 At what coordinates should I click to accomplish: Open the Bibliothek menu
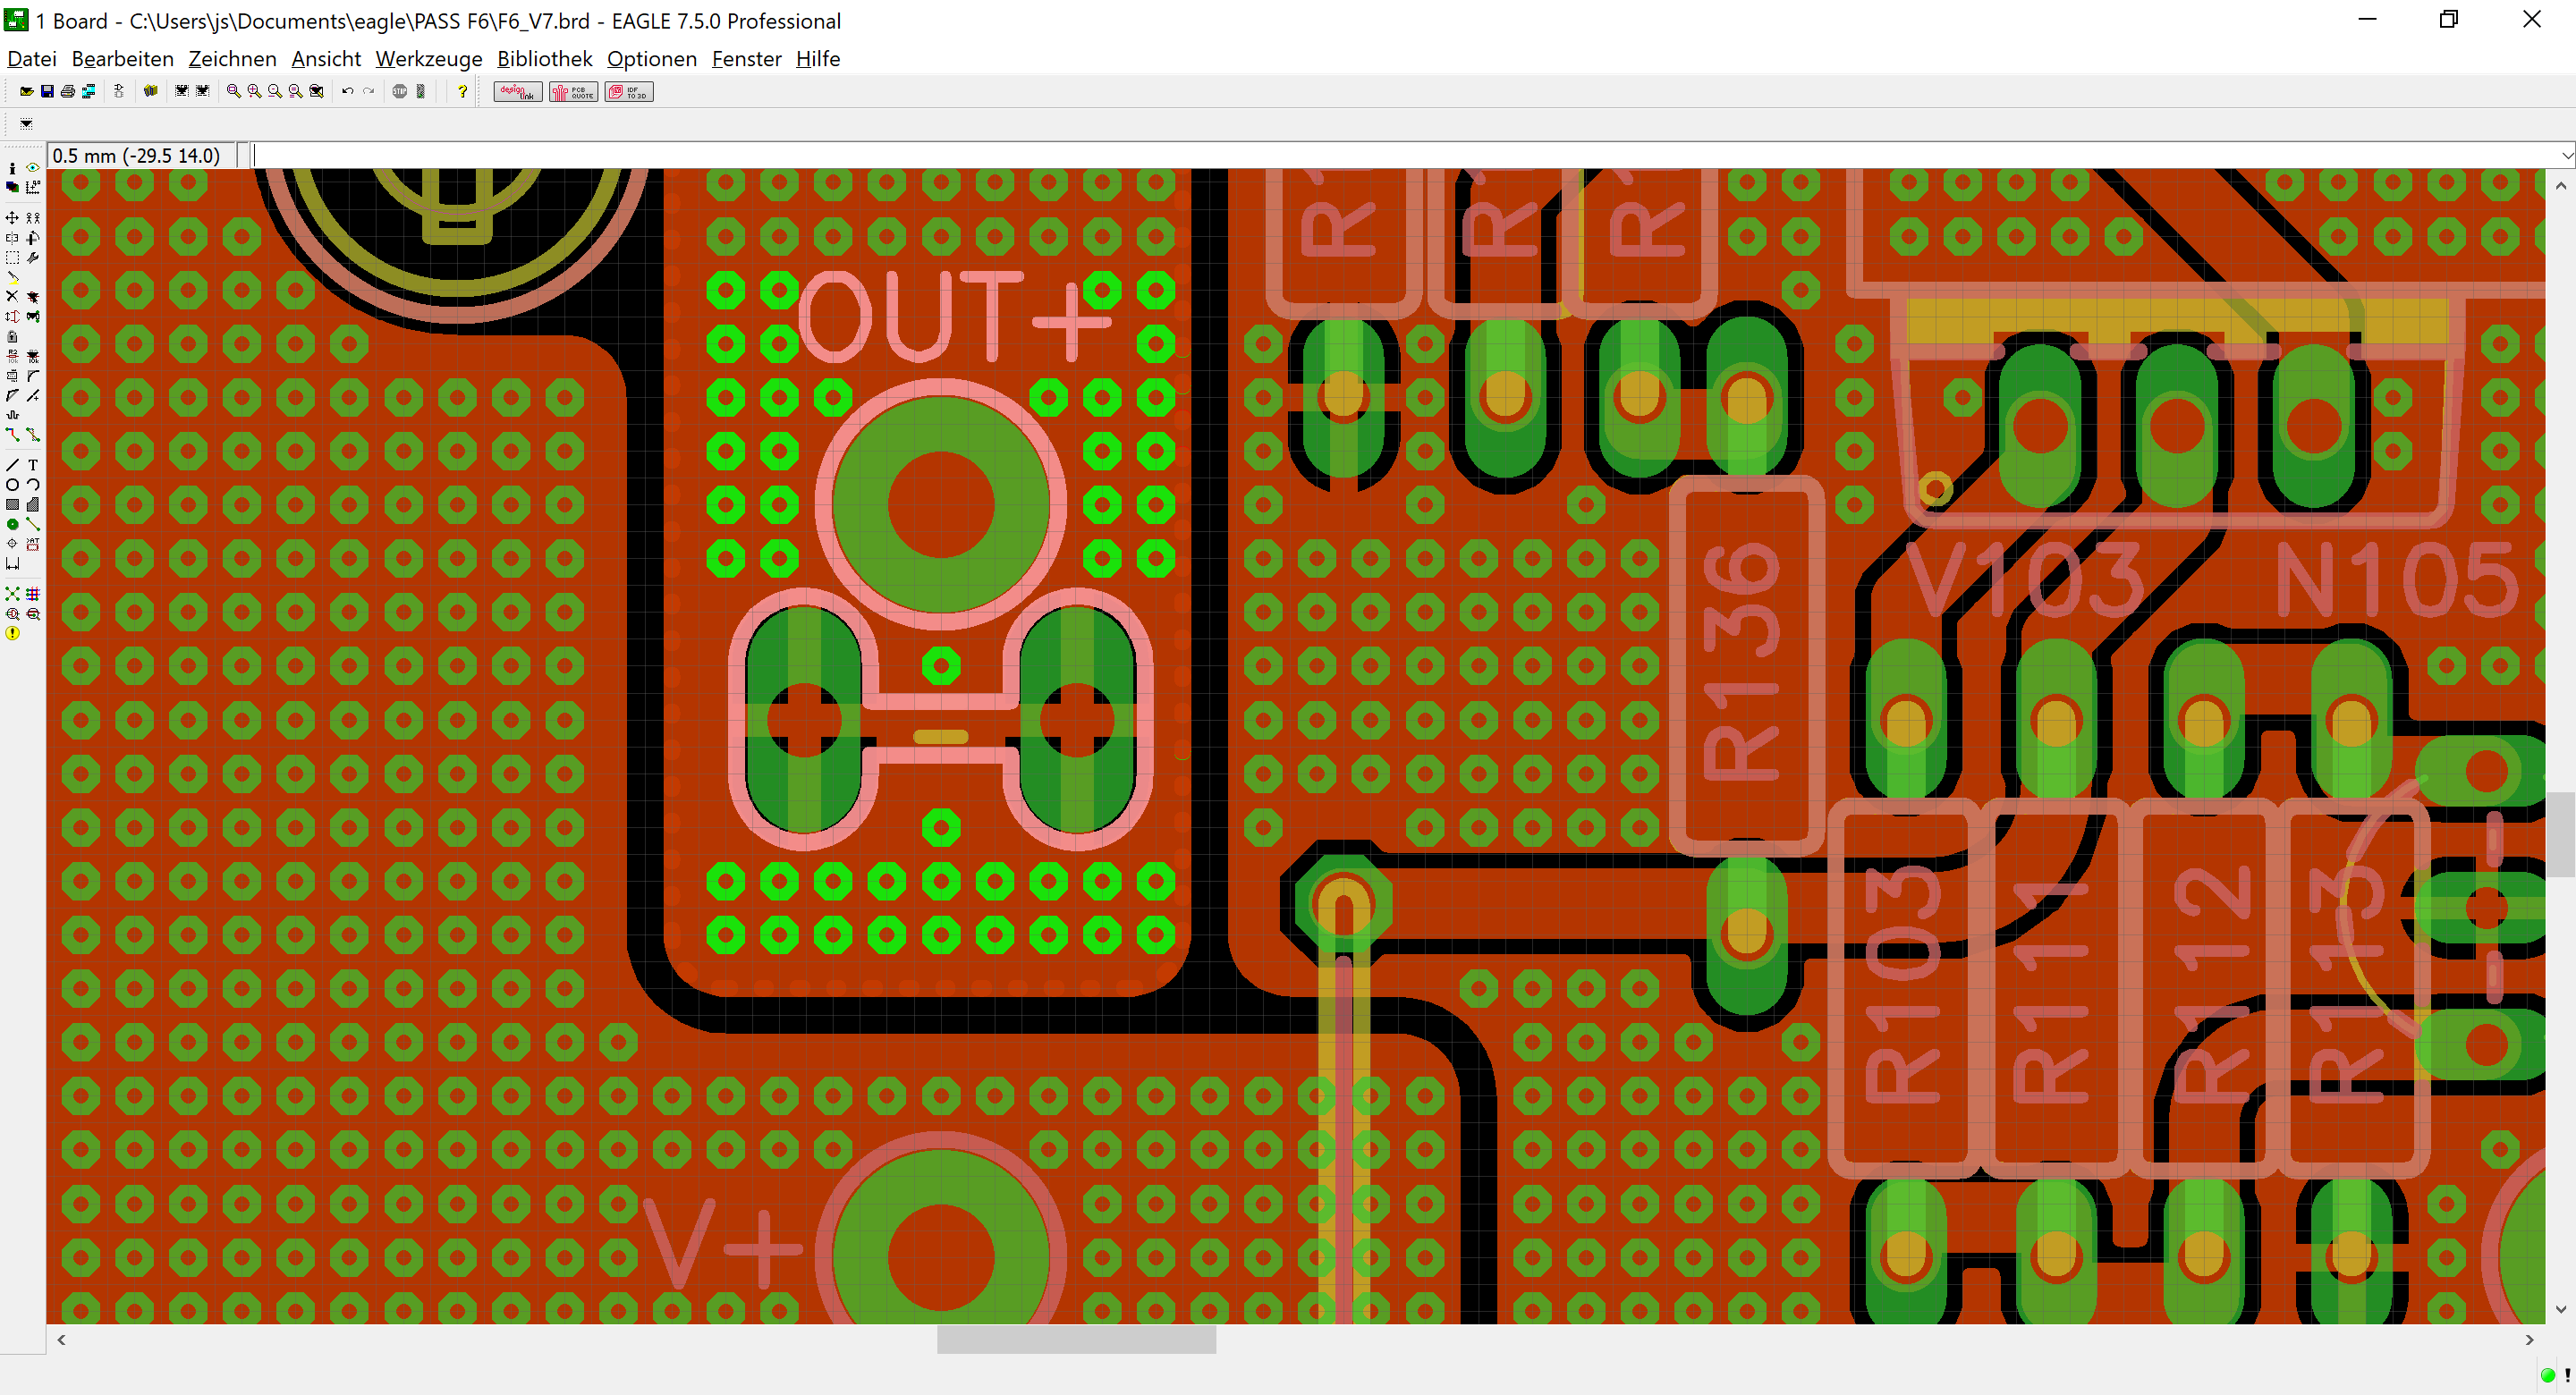tap(544, 59)
